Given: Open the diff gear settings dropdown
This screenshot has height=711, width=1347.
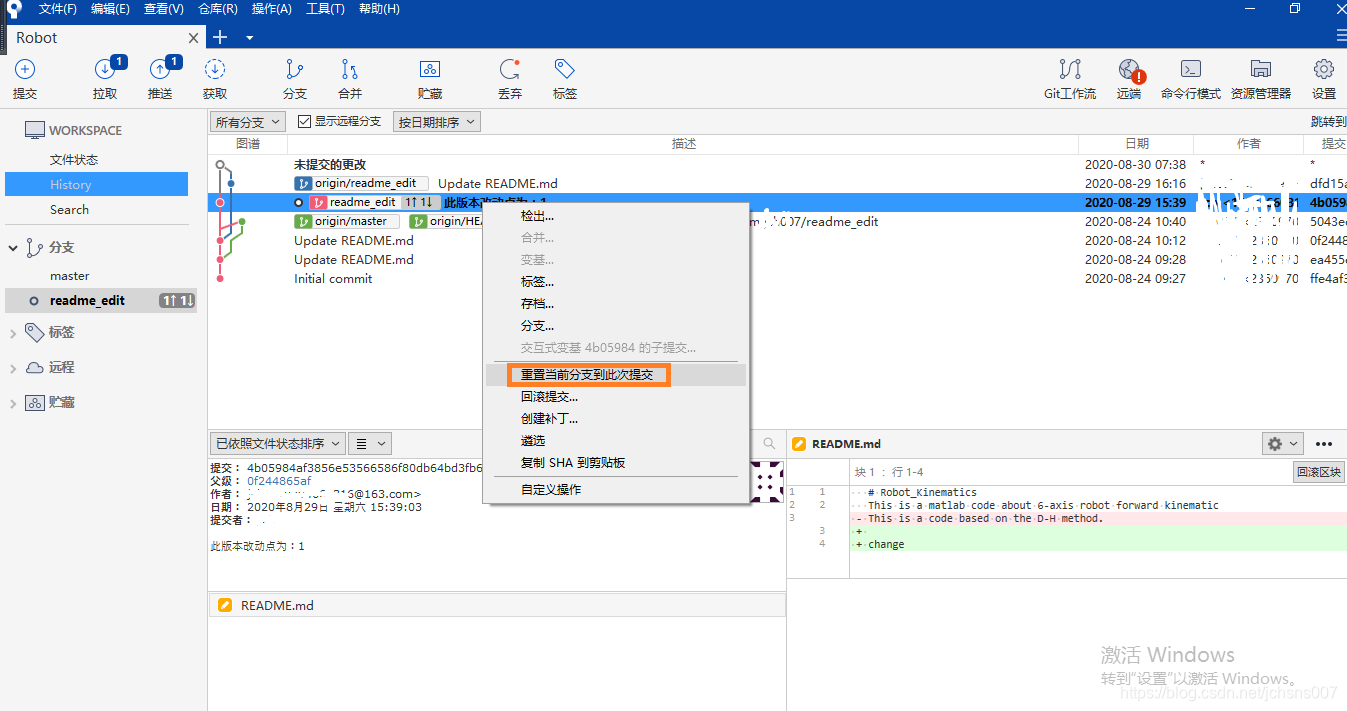Looking at the screenshot, I should [x=1282, y=443].
